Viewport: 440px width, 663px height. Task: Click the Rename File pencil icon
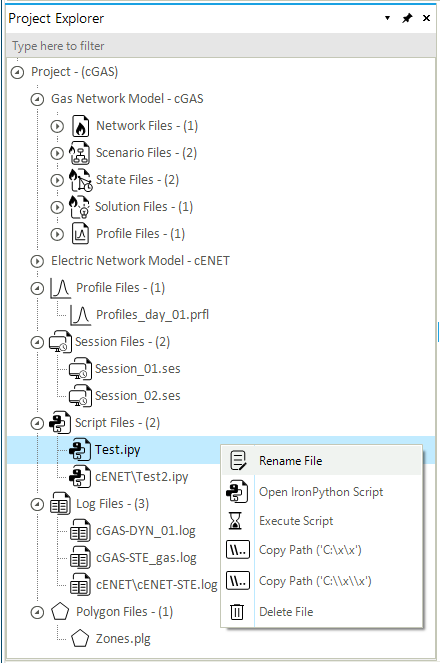point(238,460)
